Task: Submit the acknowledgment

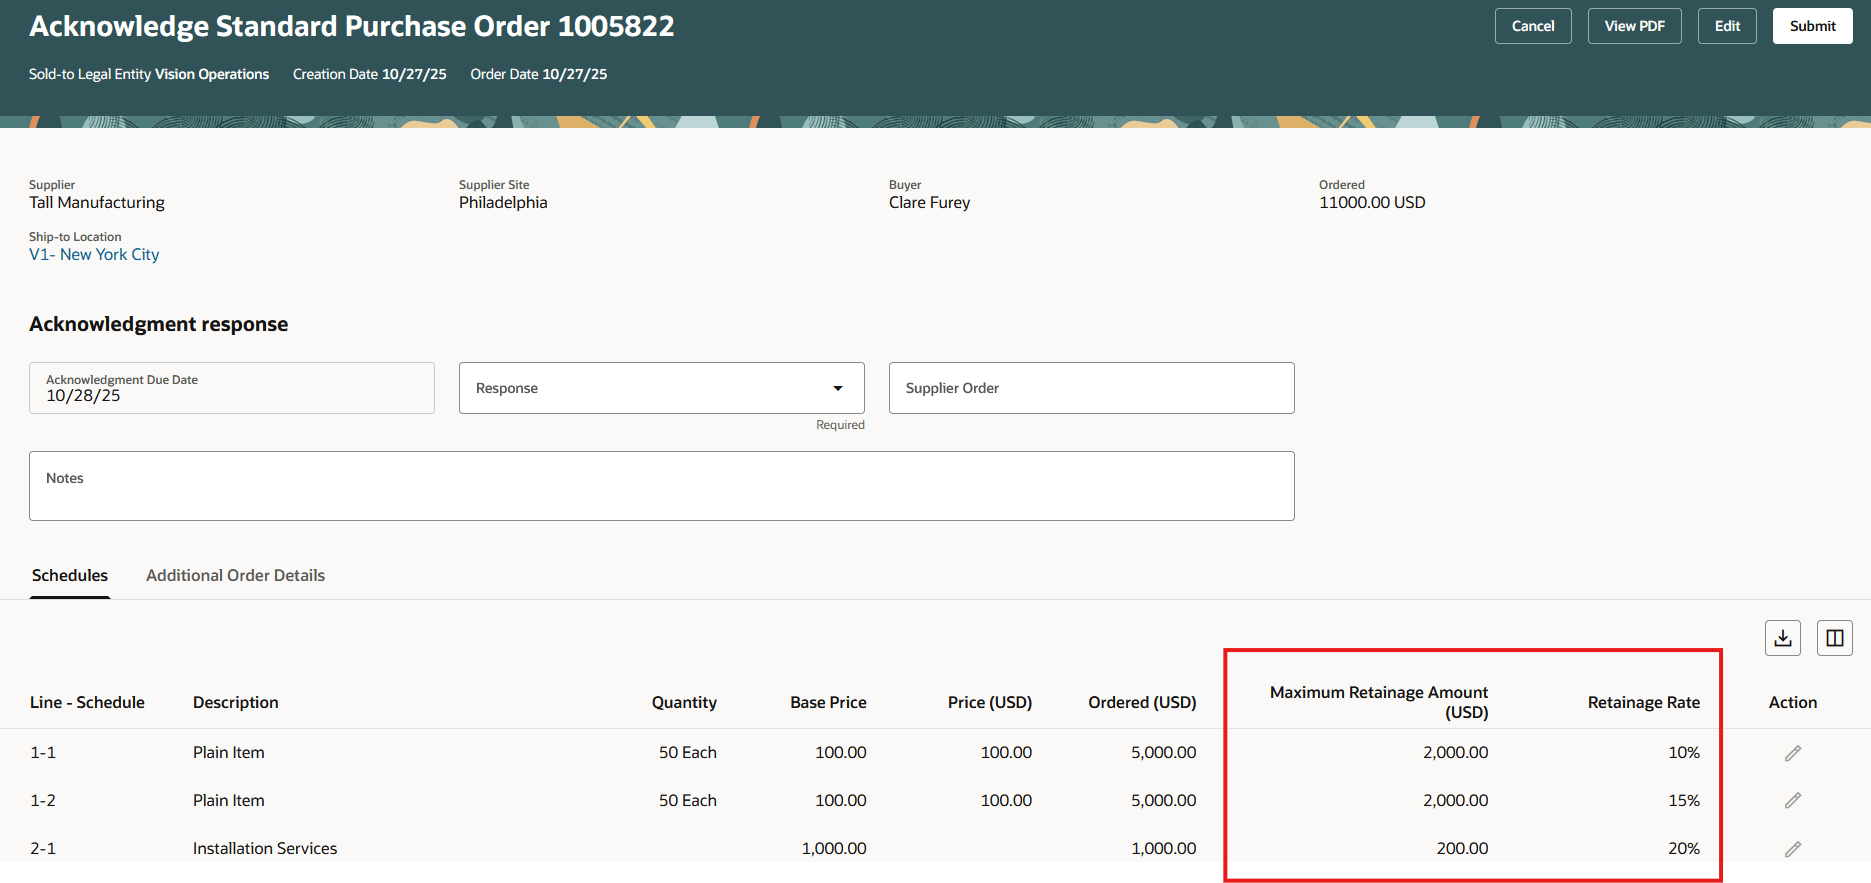Action: click(x=1813, y=26)
